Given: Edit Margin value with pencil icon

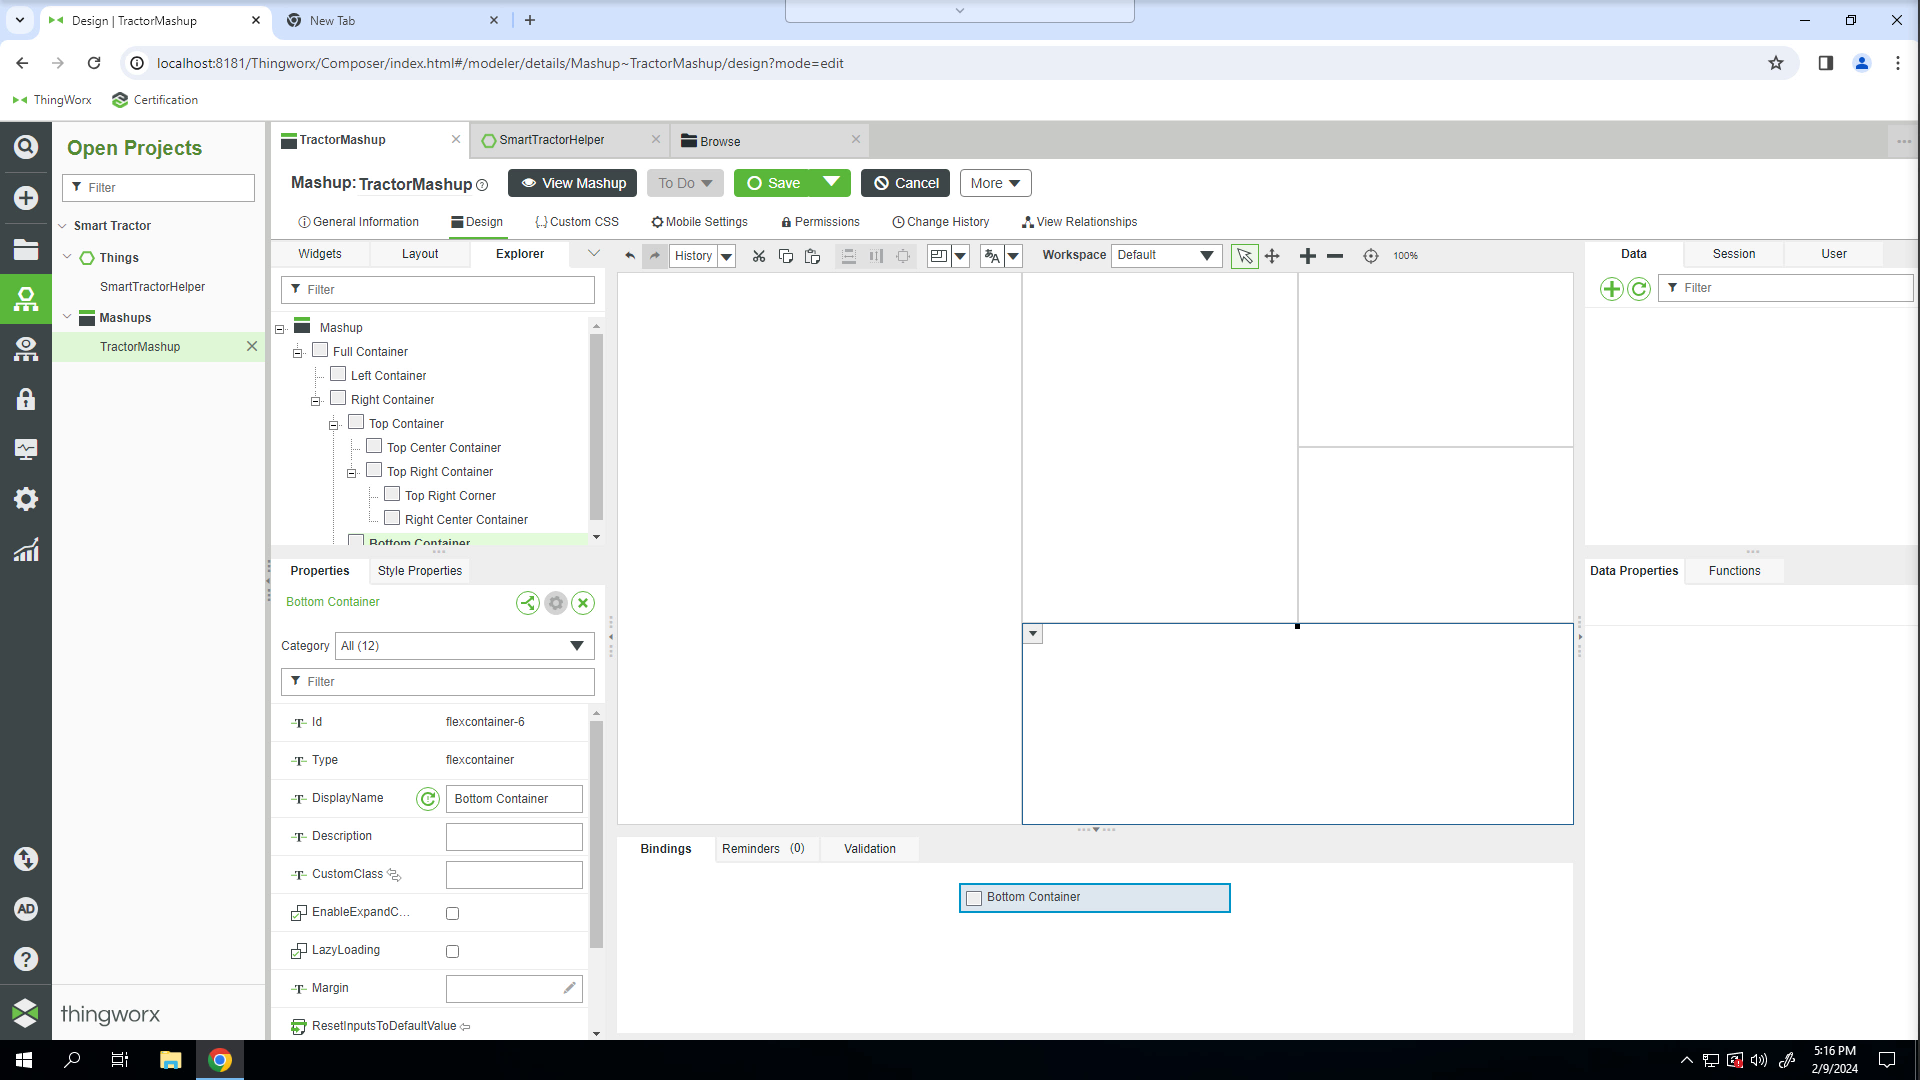Looking at the screenshot, I should pos(569,988).
